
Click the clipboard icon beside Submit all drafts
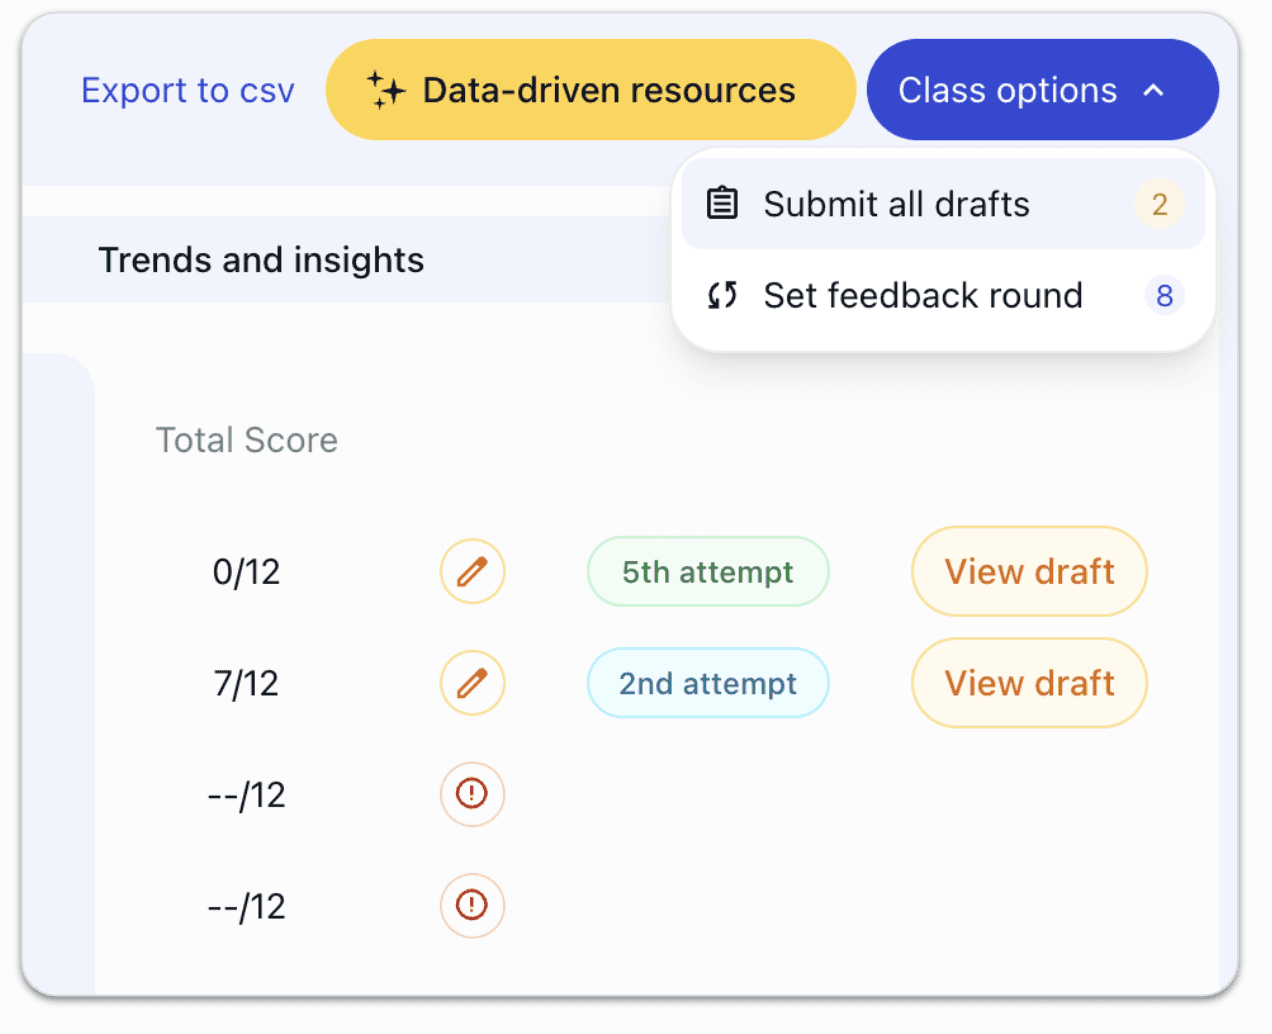[722, 203]
